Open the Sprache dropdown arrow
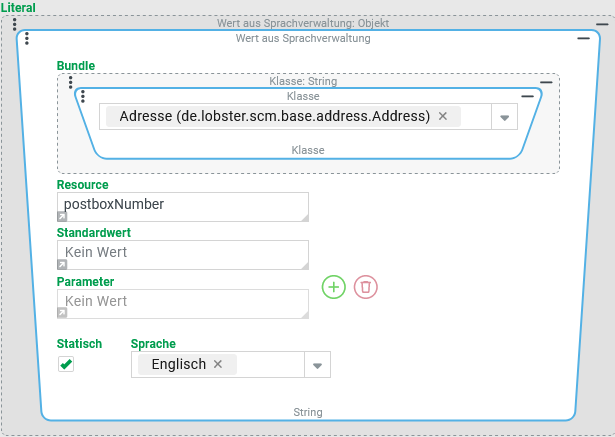 tap(317, 365)
